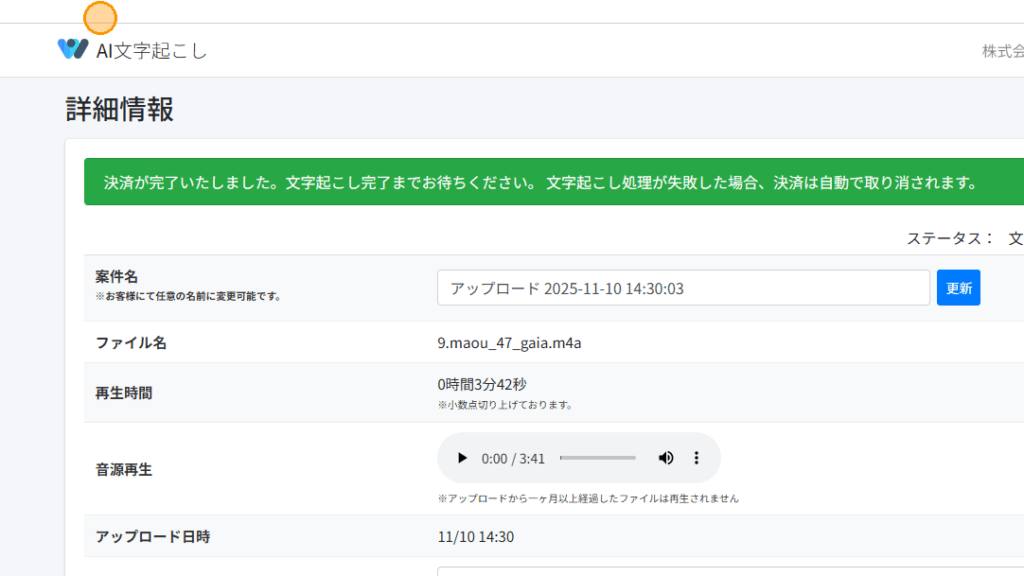This screenshot has height=576, width=1024.
Task: Select the upload date 11/10 14:30
Action: (475, 537)
